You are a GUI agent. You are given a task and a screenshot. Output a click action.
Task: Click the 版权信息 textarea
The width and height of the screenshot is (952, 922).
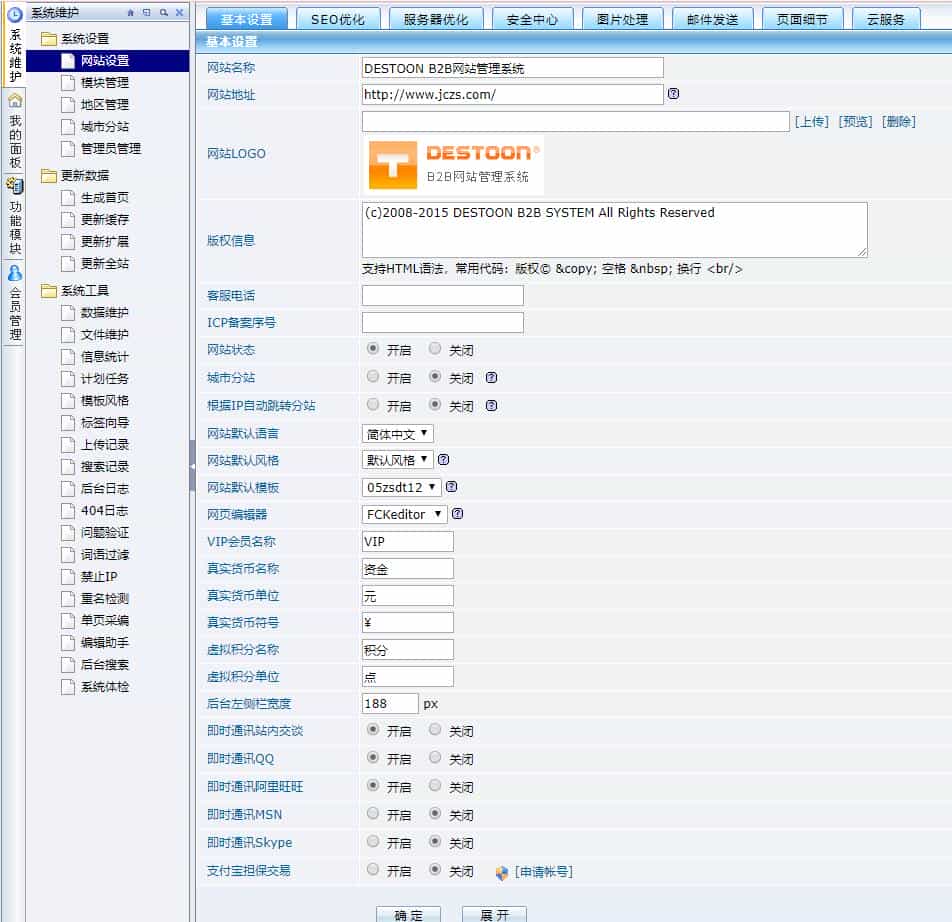(x=614, y=229)
